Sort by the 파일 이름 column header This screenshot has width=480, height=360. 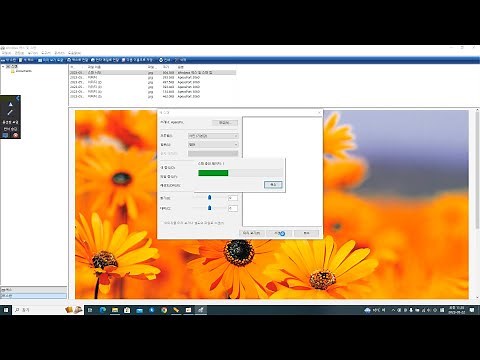pos(94,67)
